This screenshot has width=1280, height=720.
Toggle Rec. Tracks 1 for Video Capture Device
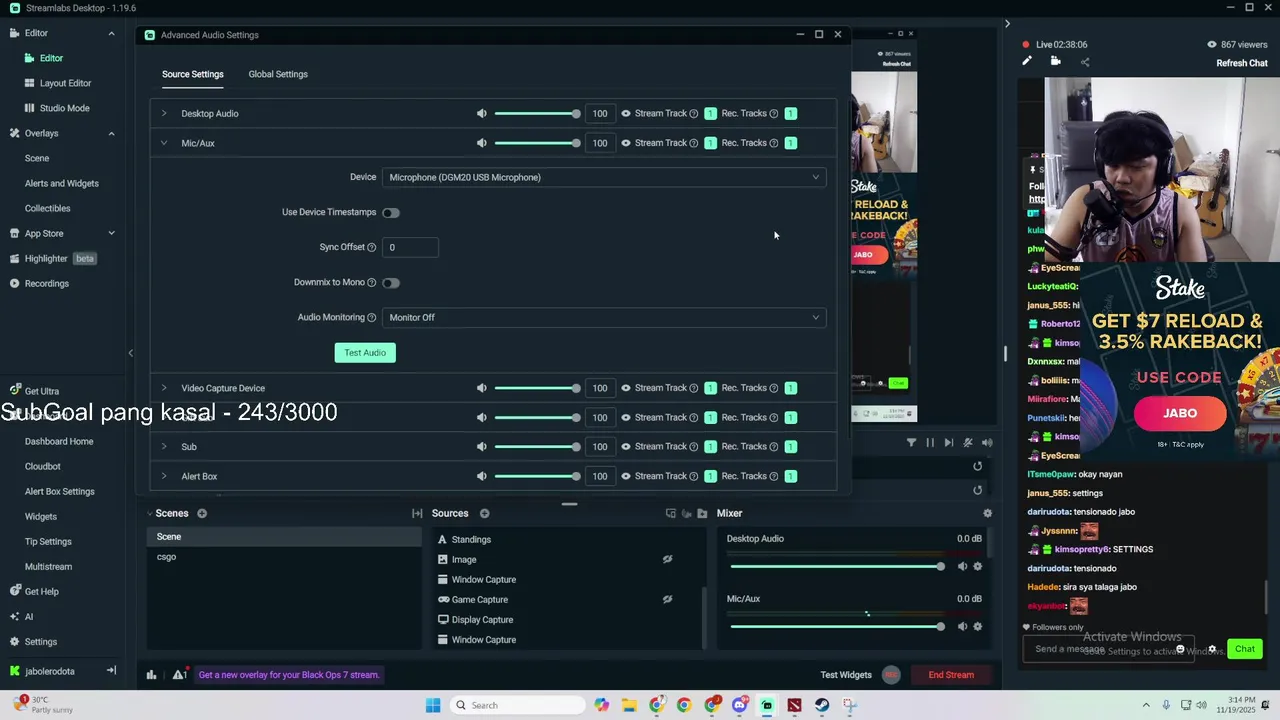click(790, 388)
